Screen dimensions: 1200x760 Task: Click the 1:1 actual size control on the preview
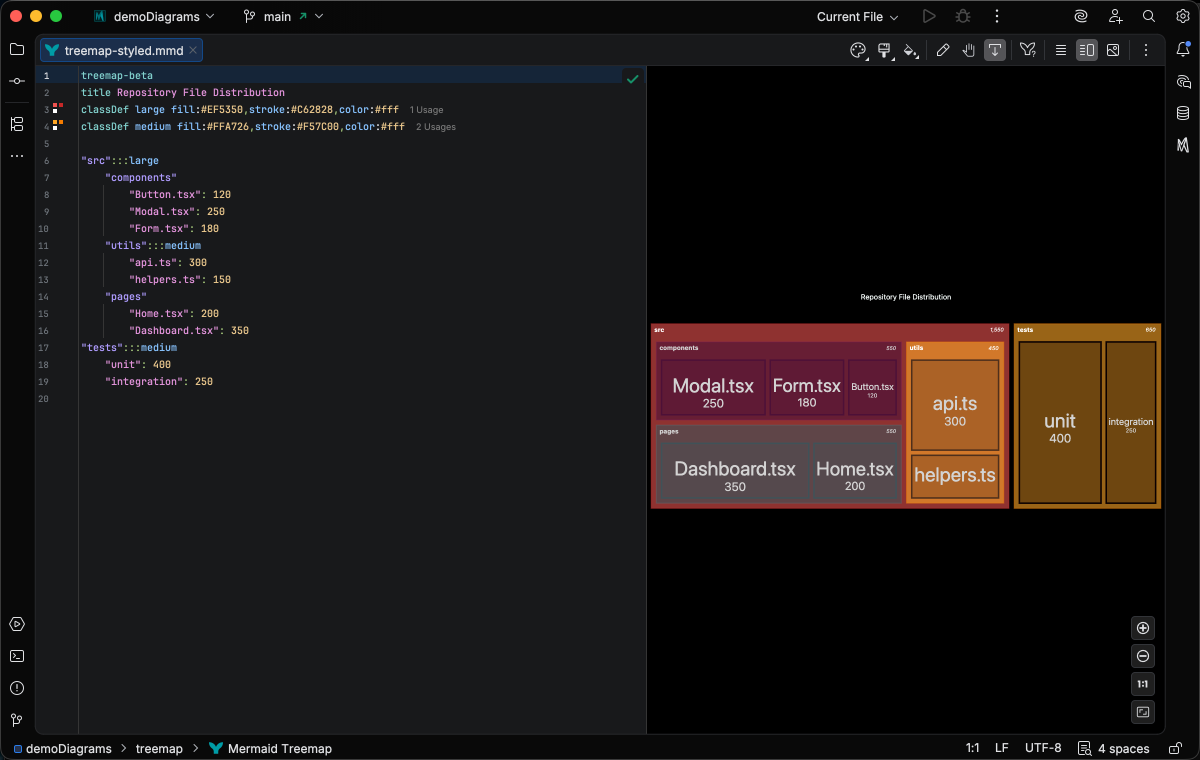coord(1142,683)
